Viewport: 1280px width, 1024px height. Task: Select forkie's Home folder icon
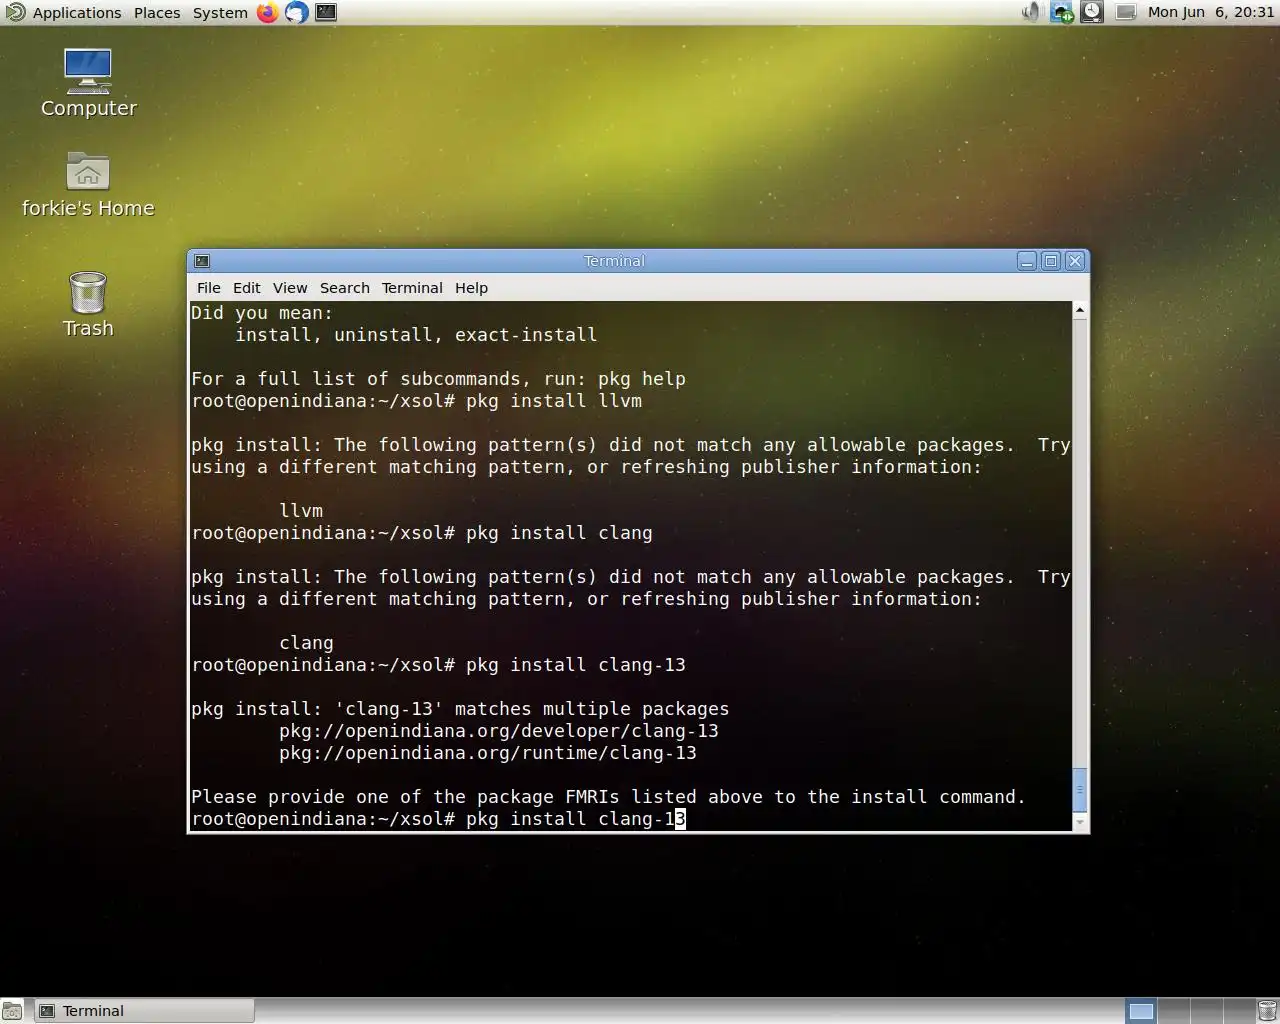(x=88, y=185)
